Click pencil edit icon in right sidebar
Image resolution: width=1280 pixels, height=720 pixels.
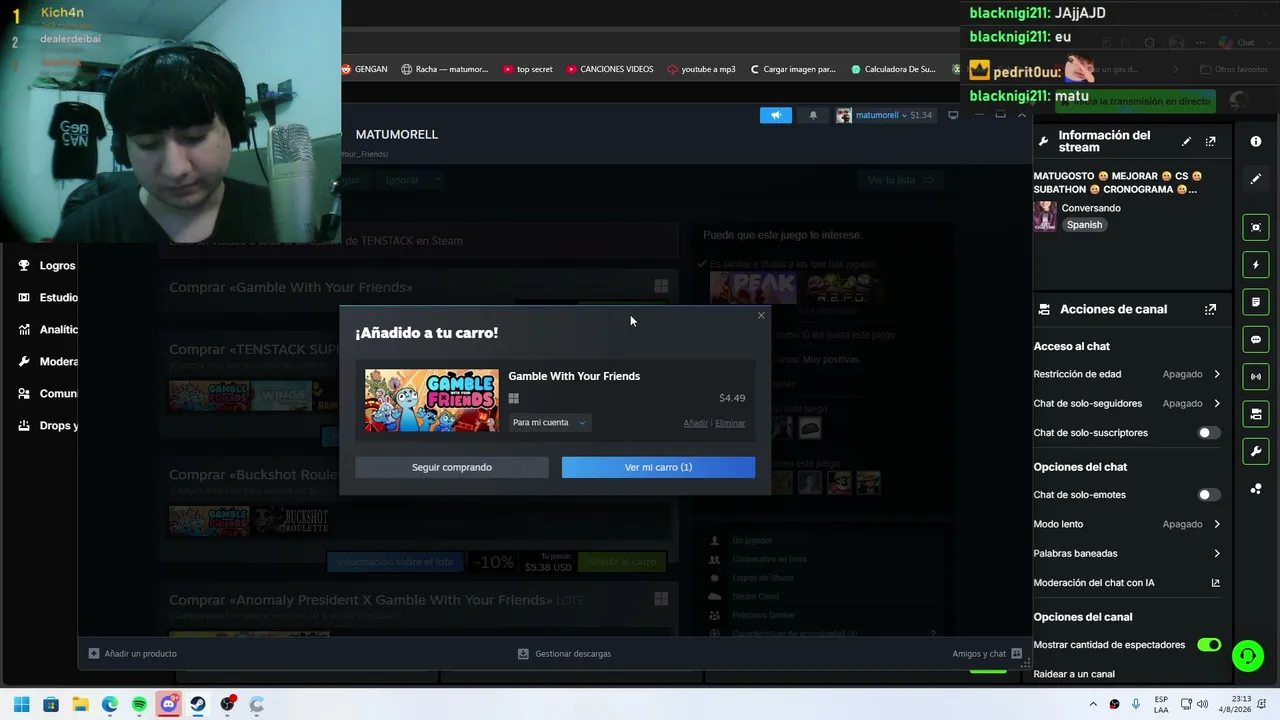pyautogui.click(x=1256, y=179)
